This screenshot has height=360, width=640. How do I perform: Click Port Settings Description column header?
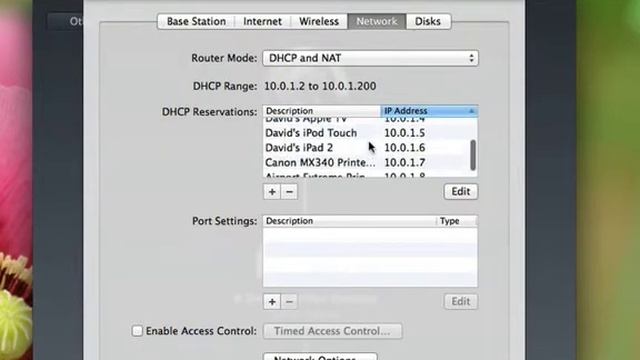[350, 221]
